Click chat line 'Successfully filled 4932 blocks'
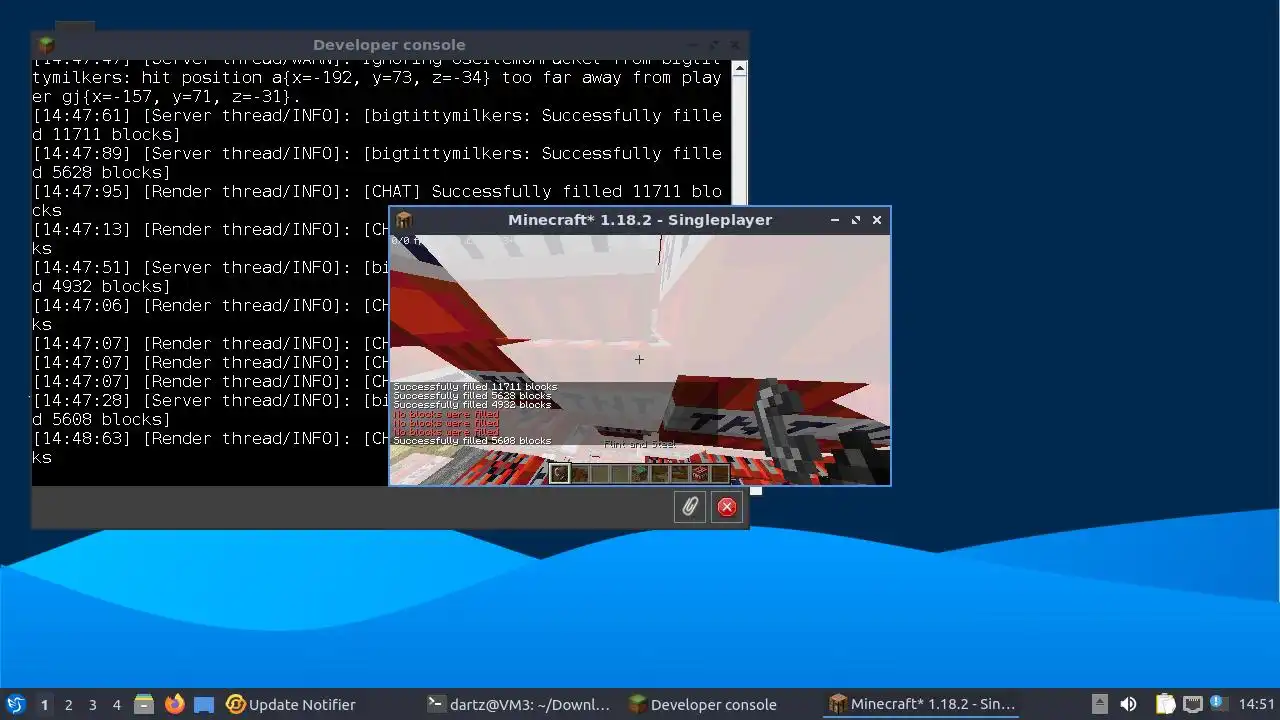1280x720 pixels. click(472, 405)
